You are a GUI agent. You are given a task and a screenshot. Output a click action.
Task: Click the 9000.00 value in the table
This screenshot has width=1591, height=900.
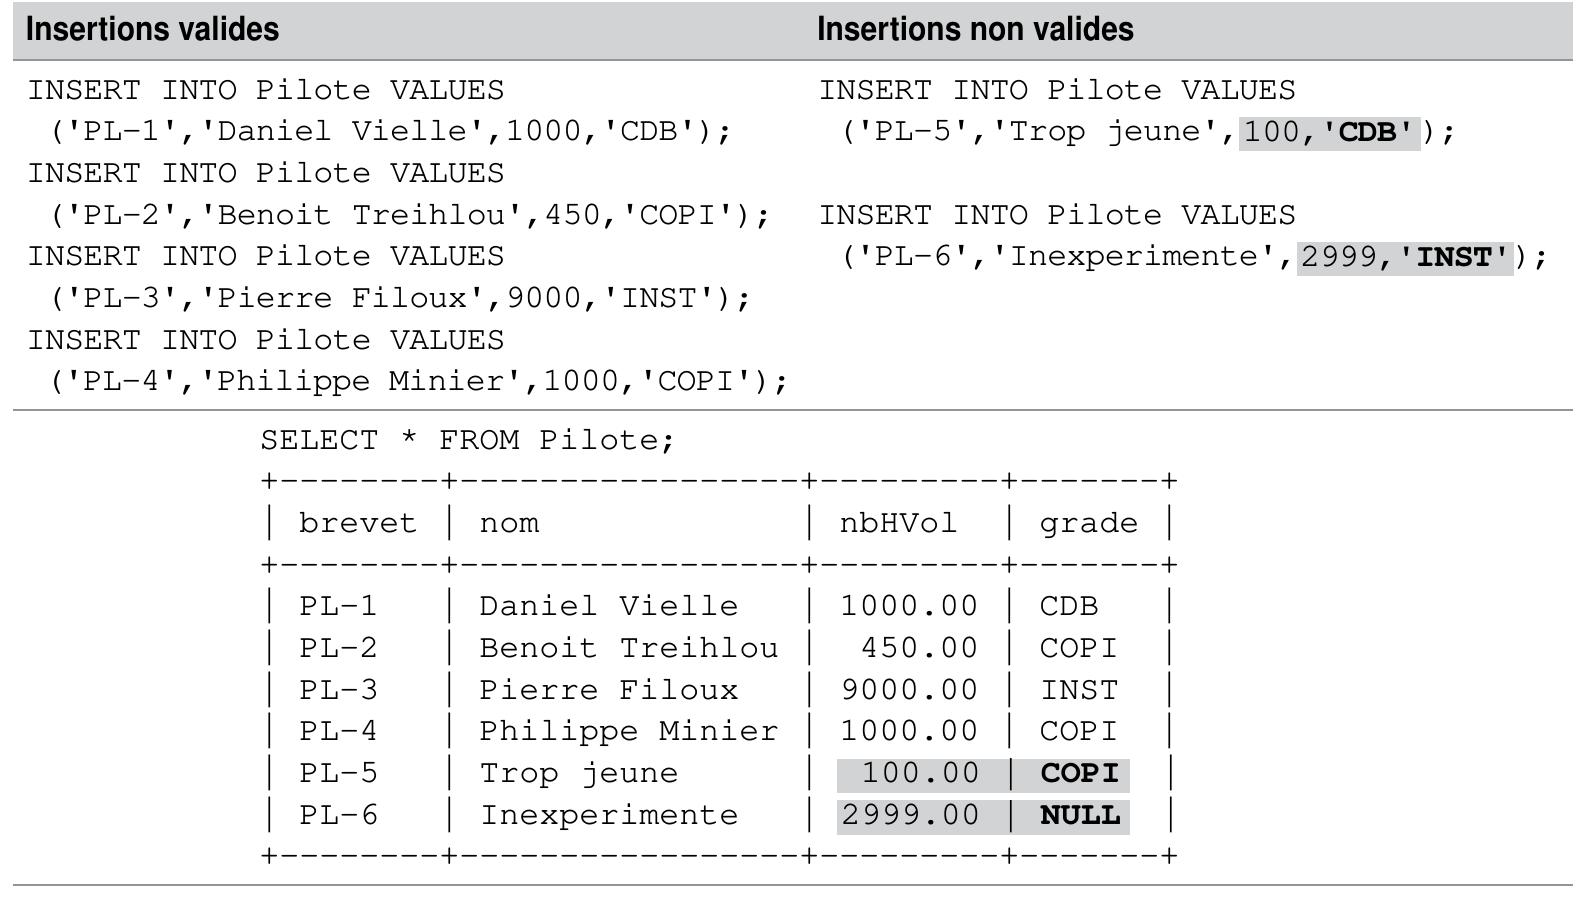point(909,690)
